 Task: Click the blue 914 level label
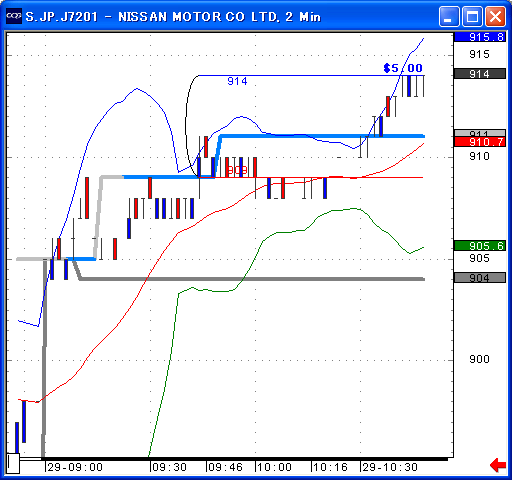237,81
